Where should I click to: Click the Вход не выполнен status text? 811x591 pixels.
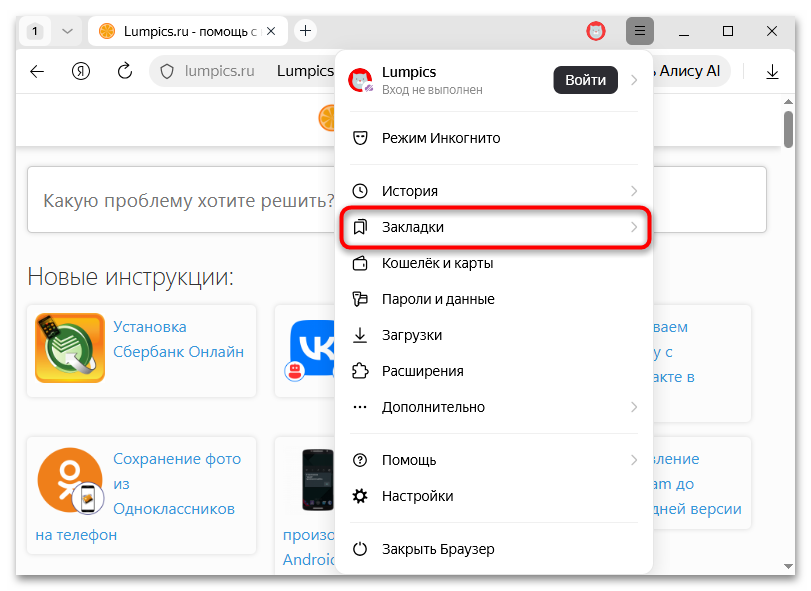click(432, 90)
